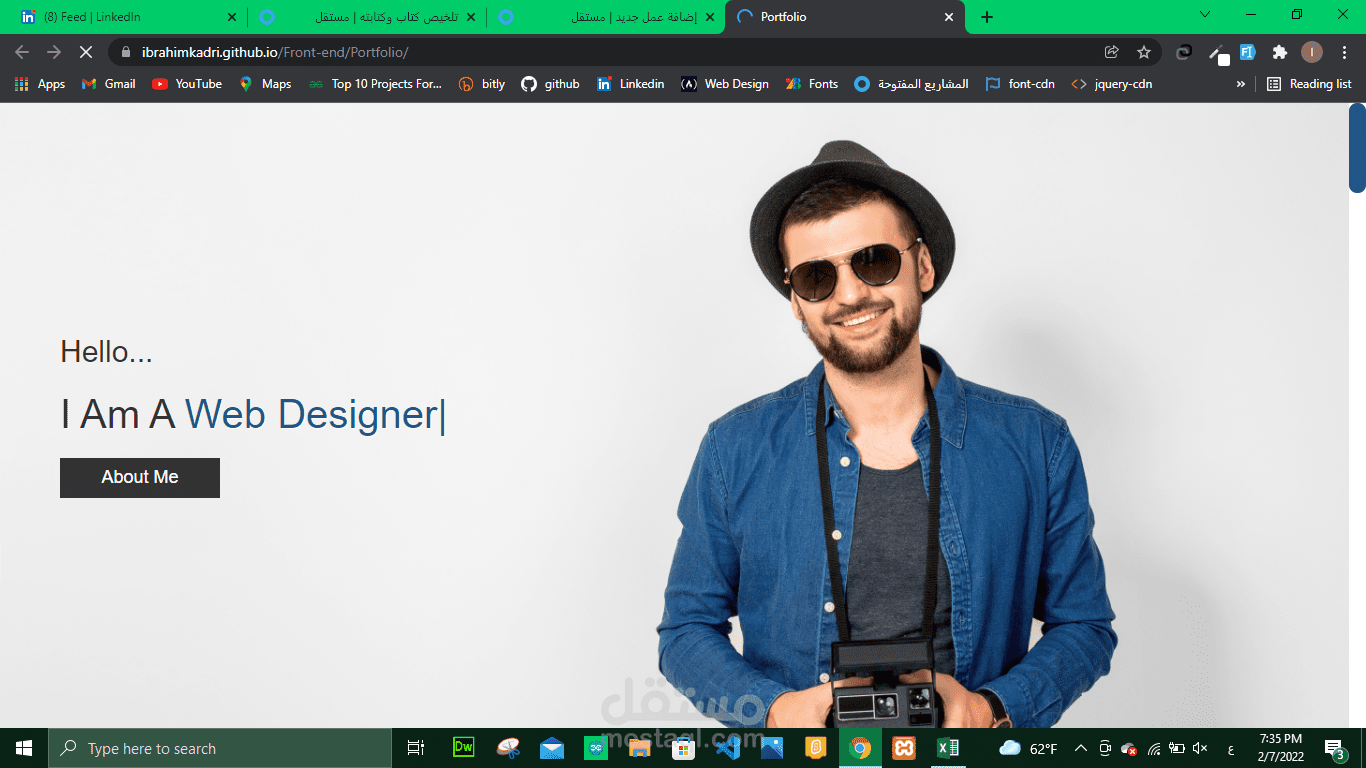The width and height of the screenshot is (1366, 768).
Task: Switch to the إضافة عمل جديد tab
Action: pos(605,17)
